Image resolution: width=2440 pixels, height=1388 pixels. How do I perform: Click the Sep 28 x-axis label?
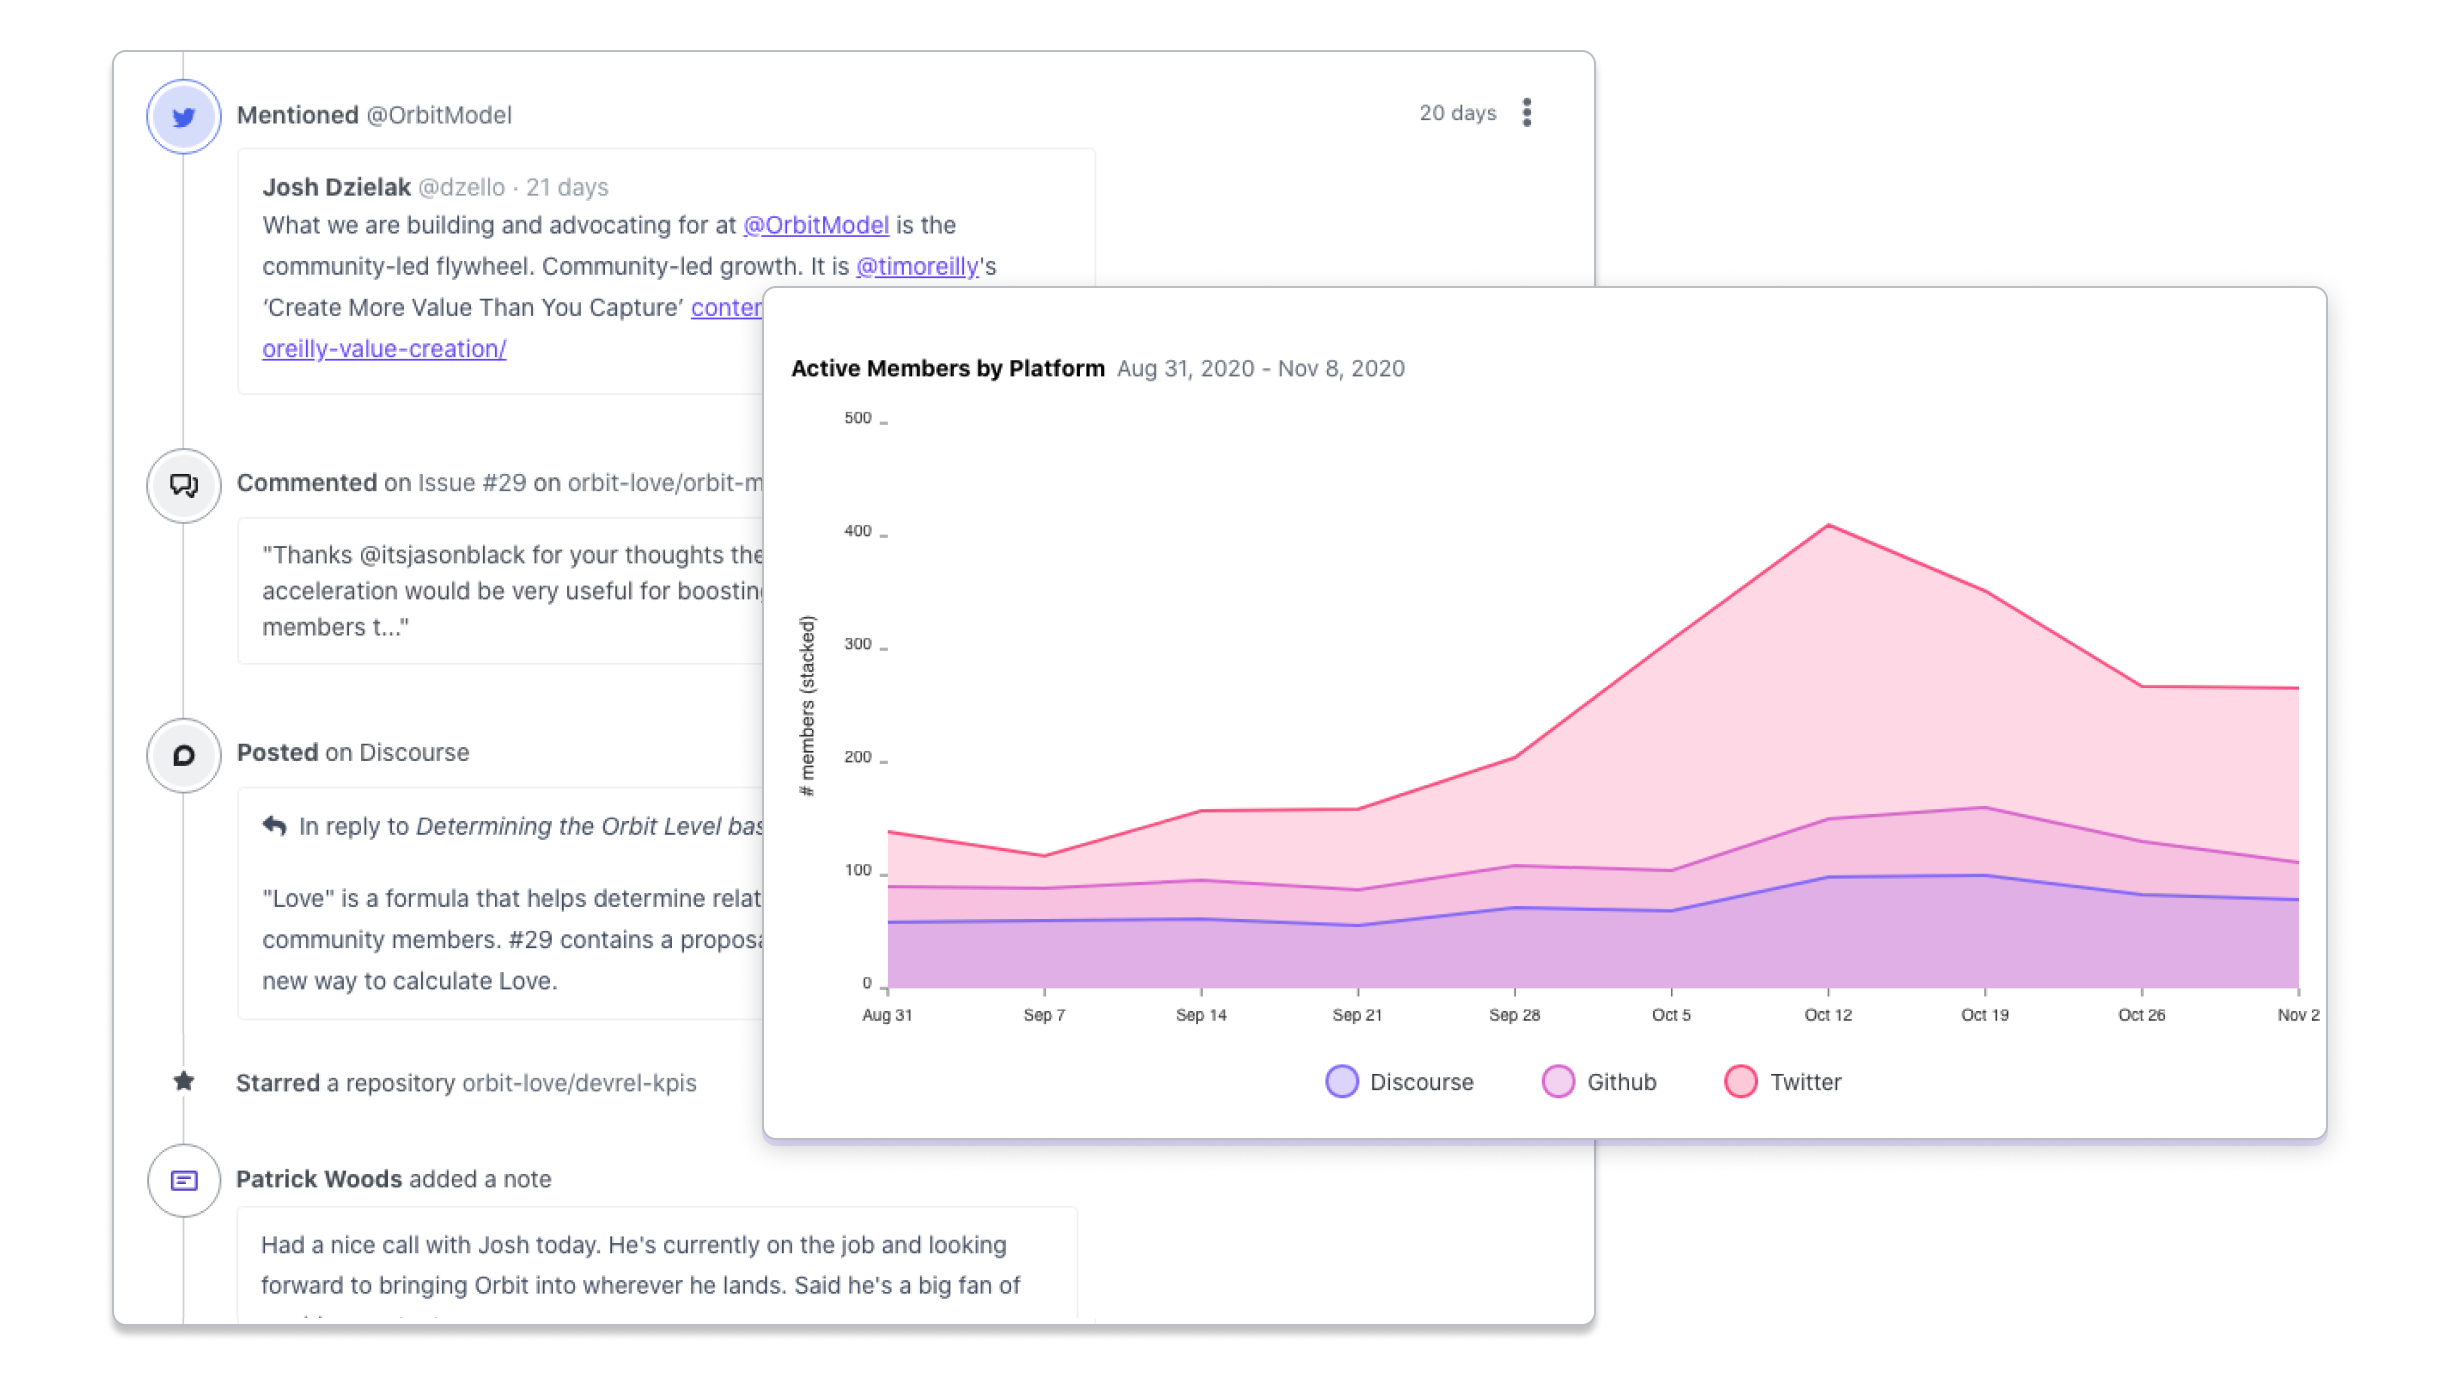click(1514, 1015)
